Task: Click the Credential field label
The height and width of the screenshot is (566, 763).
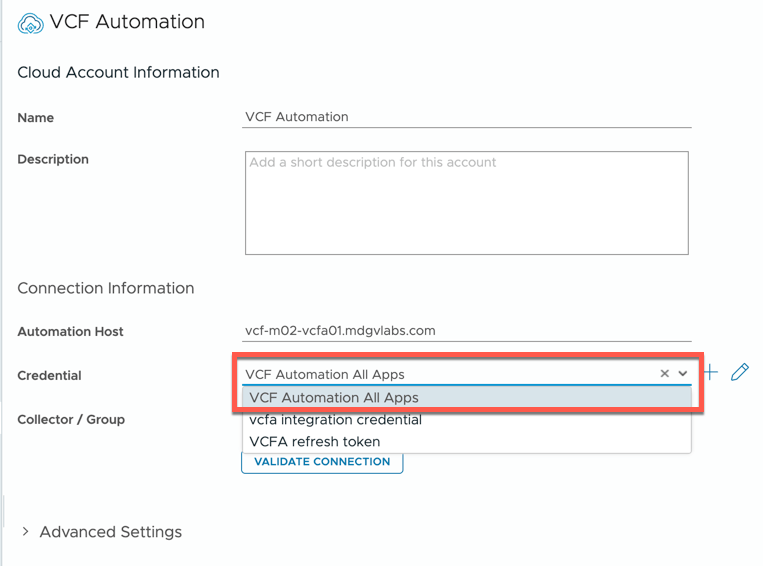Action: click(x=49, y=376)
